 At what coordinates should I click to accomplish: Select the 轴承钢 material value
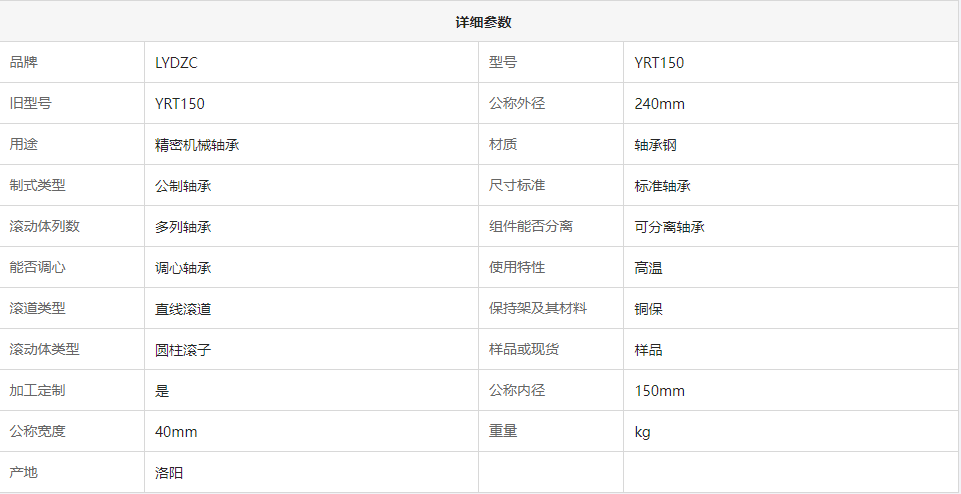[656, 145]
